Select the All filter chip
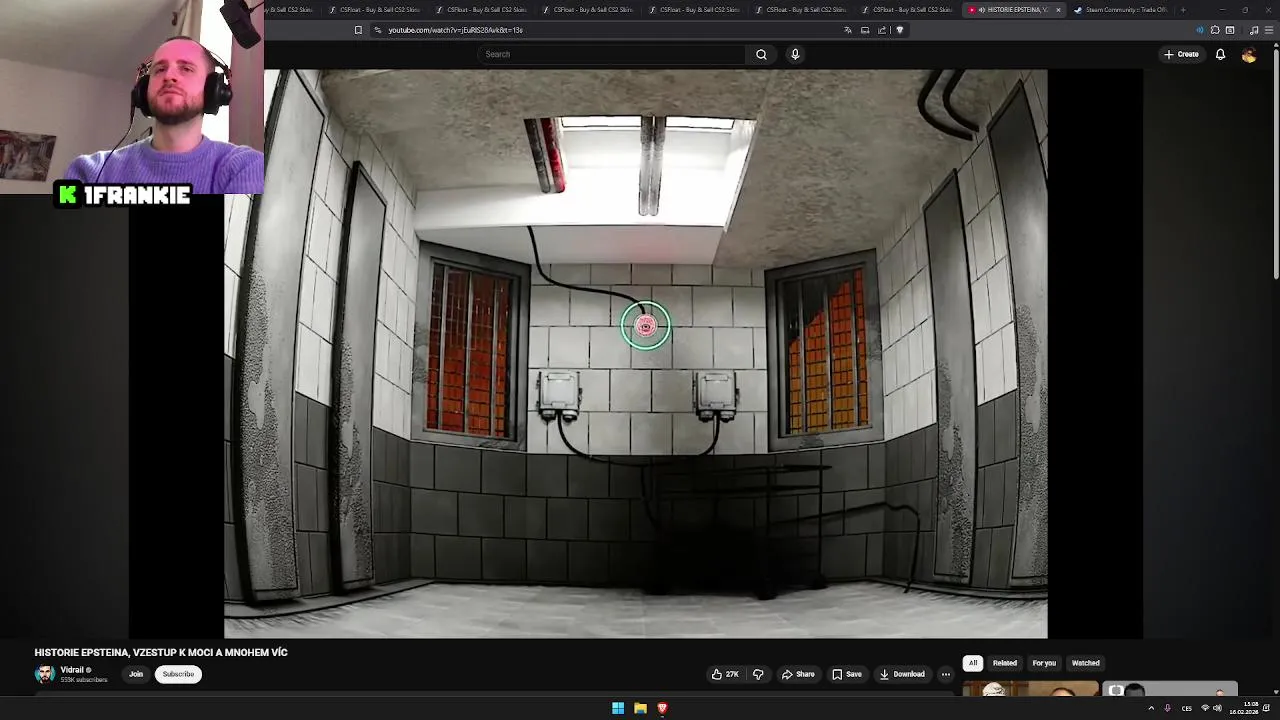Screen dimensions: 1280x720 tap(973, 663)
